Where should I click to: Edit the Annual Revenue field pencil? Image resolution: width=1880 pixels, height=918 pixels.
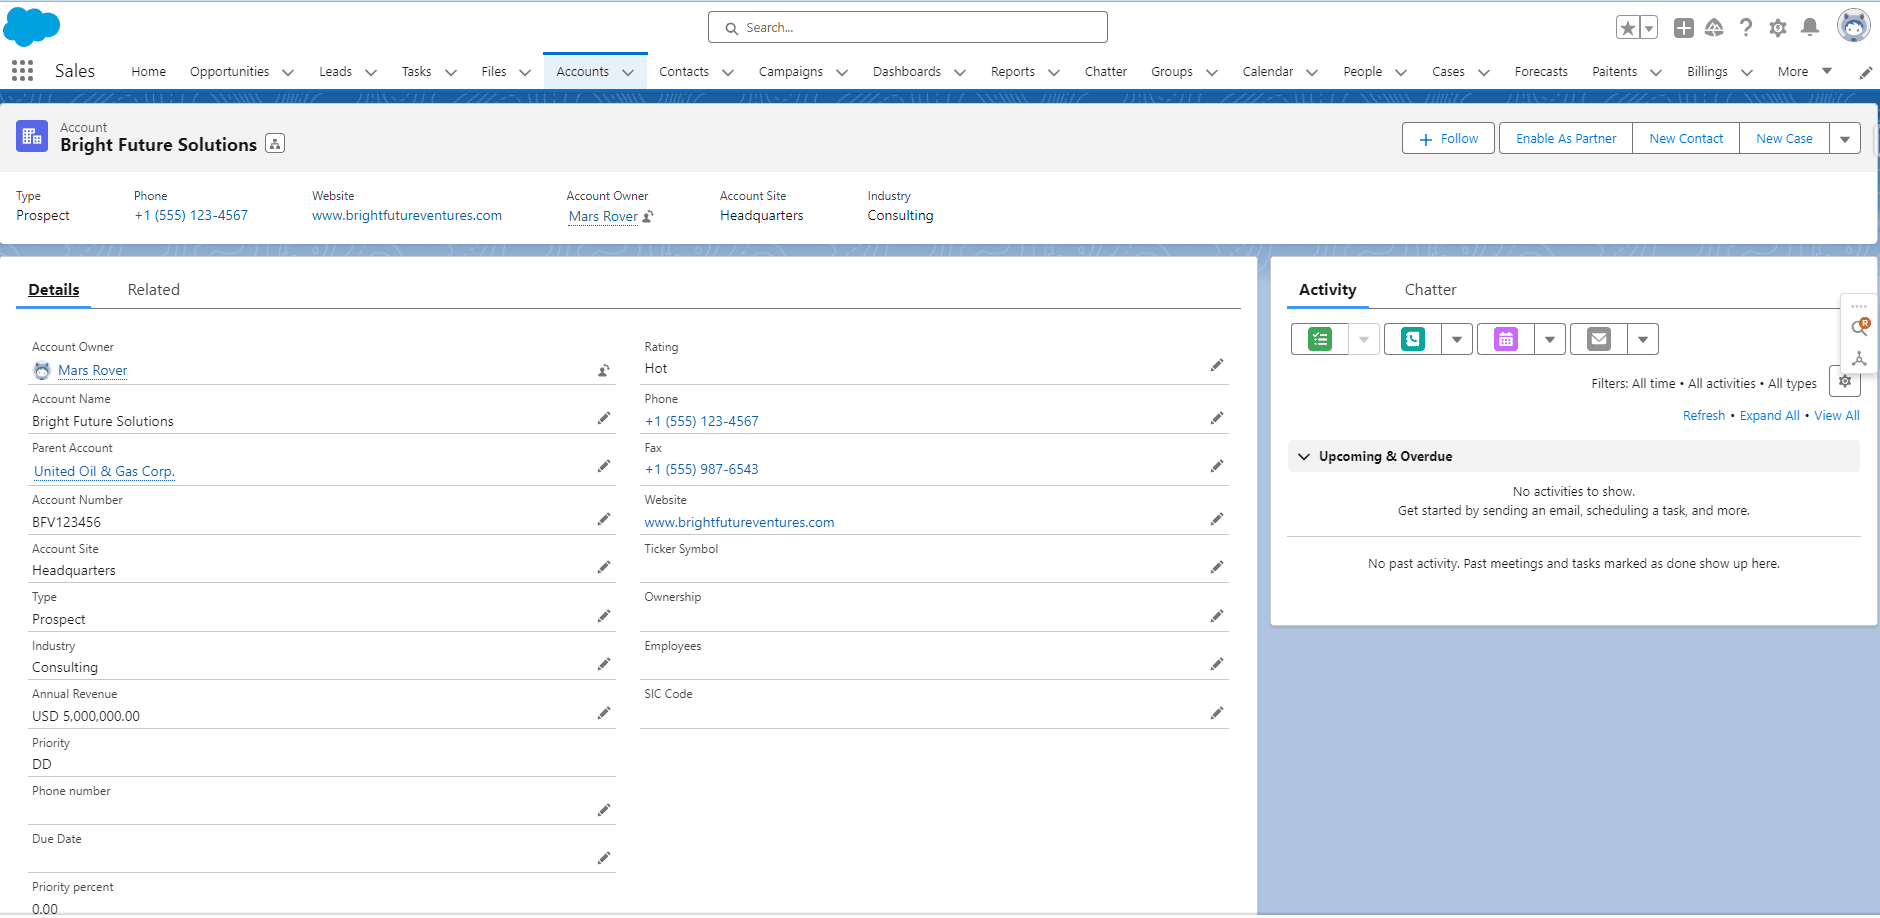[x=604, y=713]
